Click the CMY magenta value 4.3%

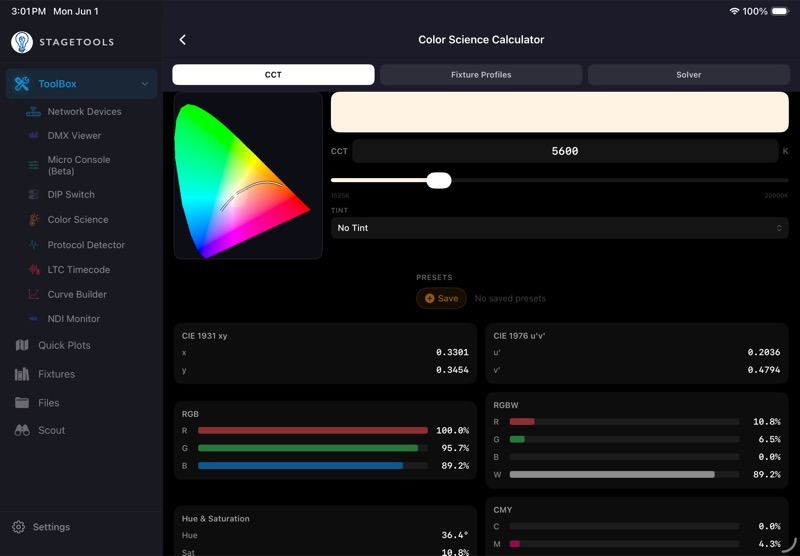pyautogui.click(x=769, y=544)
